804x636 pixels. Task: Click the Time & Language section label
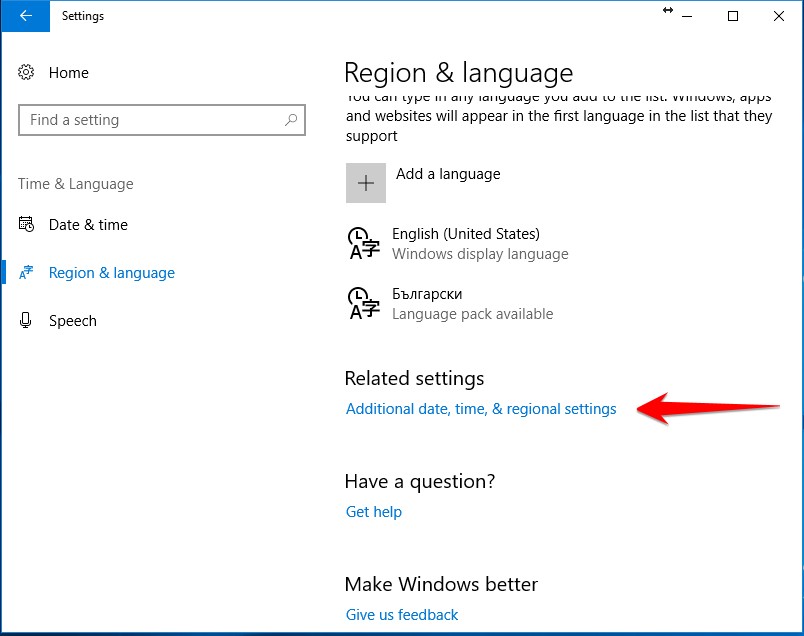(76, 184)
